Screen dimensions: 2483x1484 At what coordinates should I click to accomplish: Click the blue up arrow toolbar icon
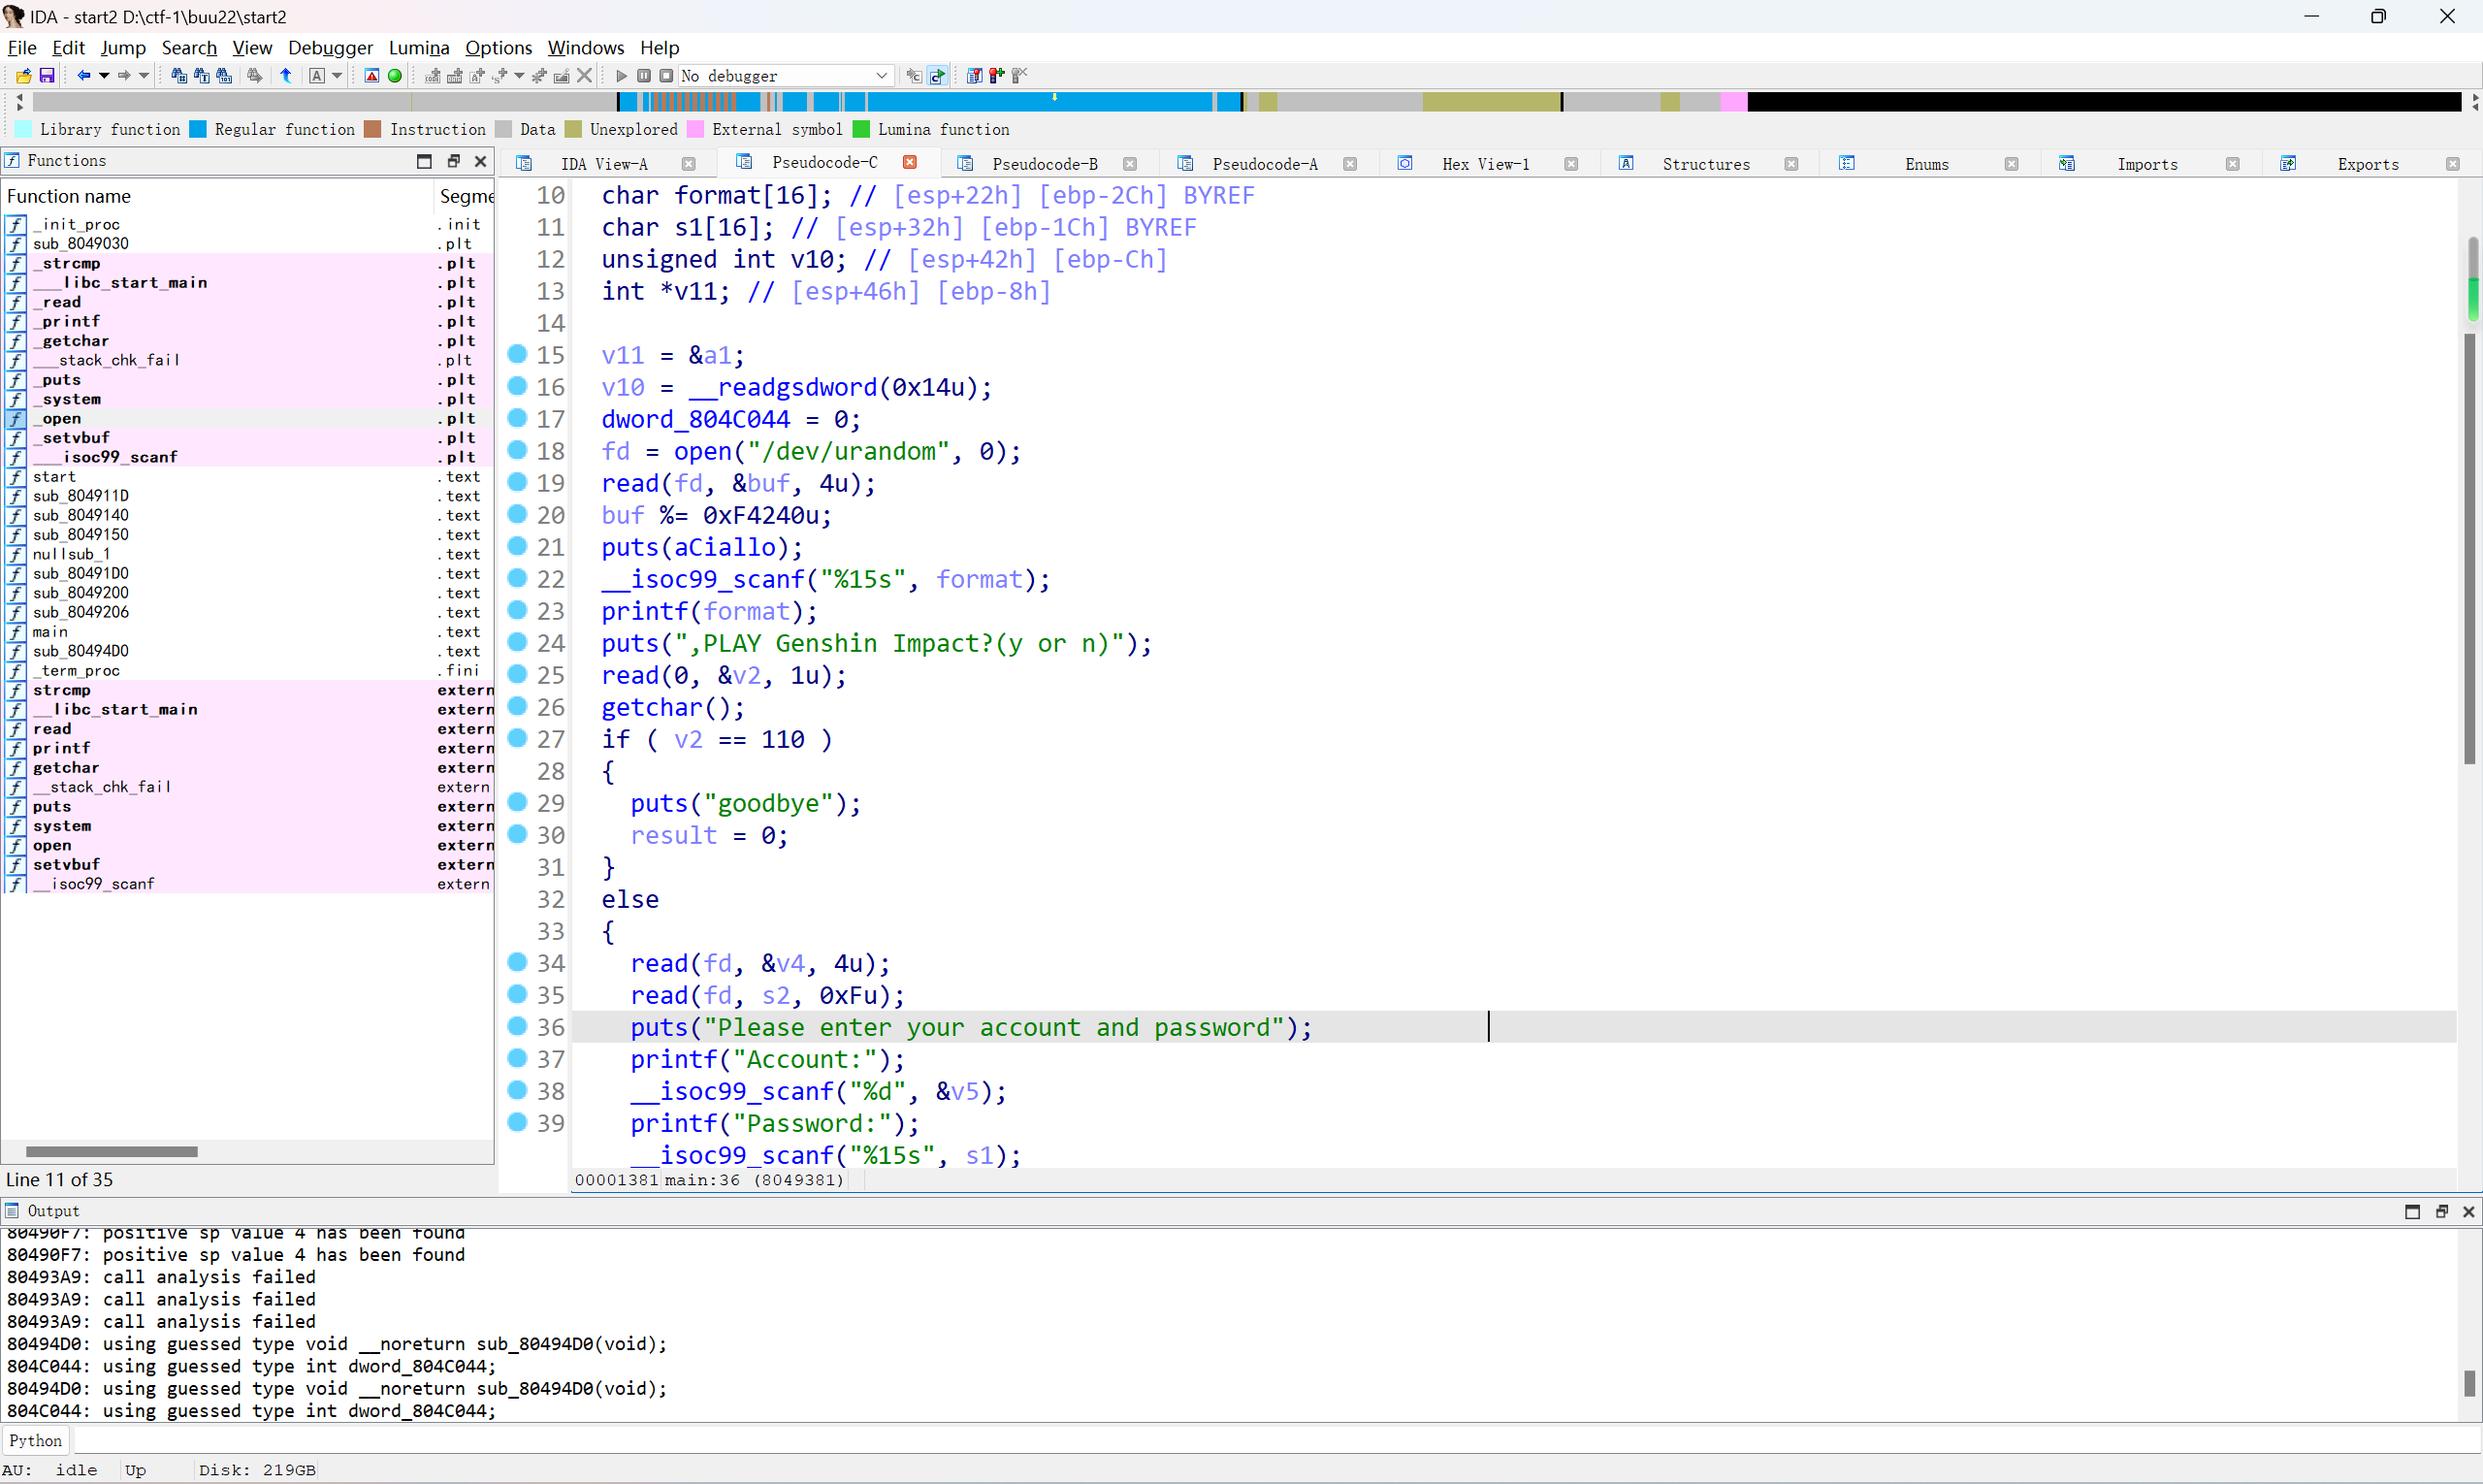(x=286, y=76)
